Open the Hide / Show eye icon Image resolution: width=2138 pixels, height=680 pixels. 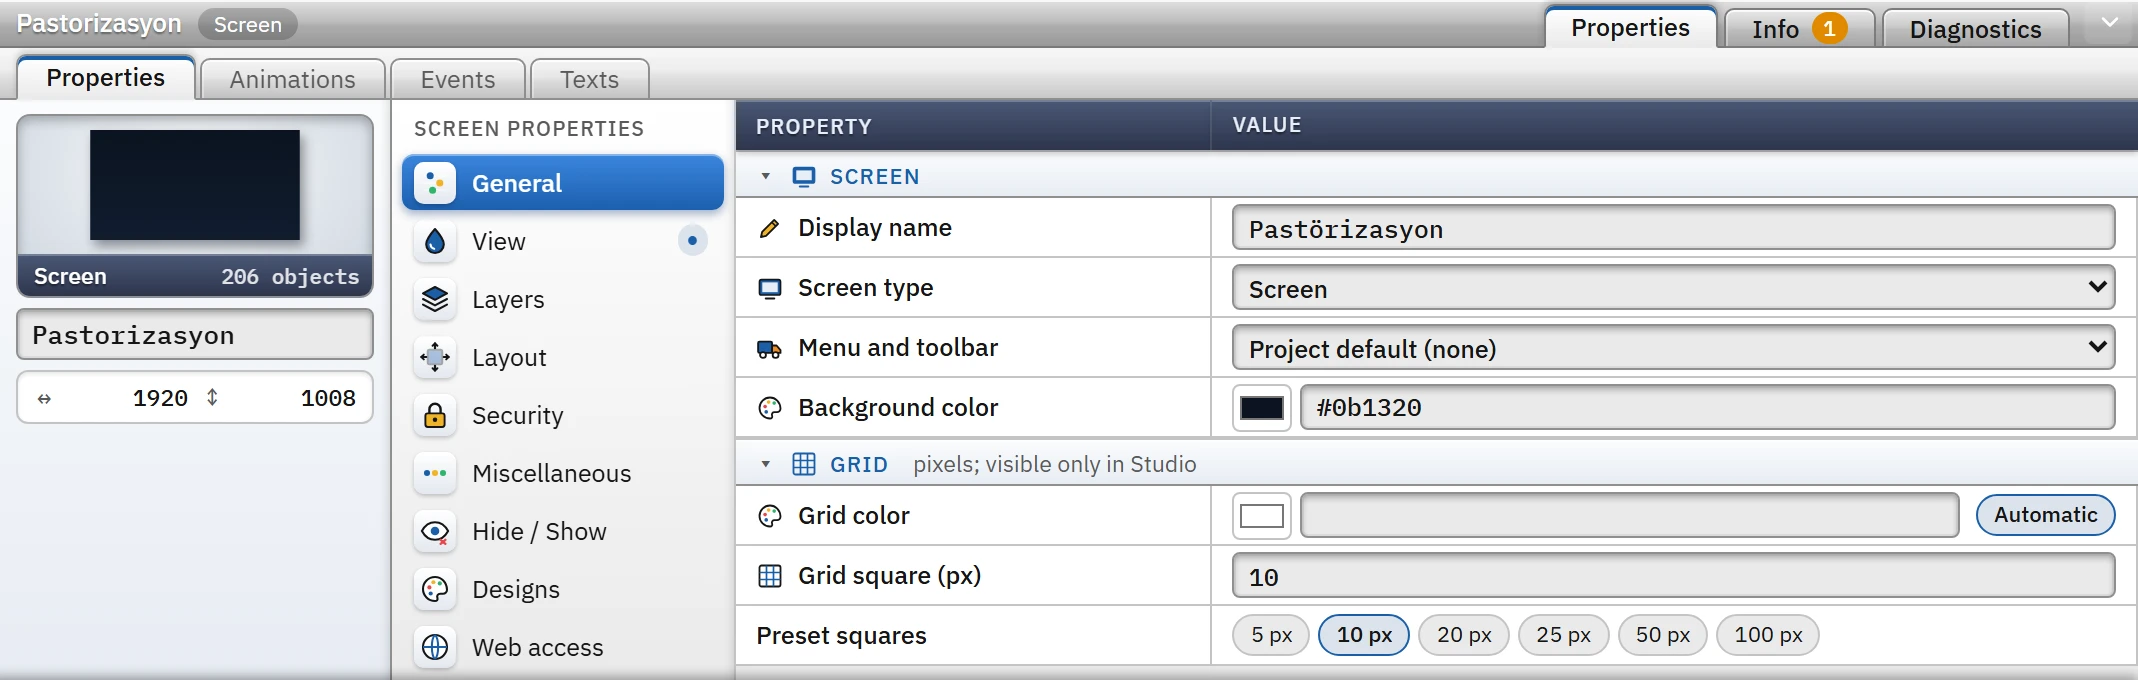click(x=435, y=531)
